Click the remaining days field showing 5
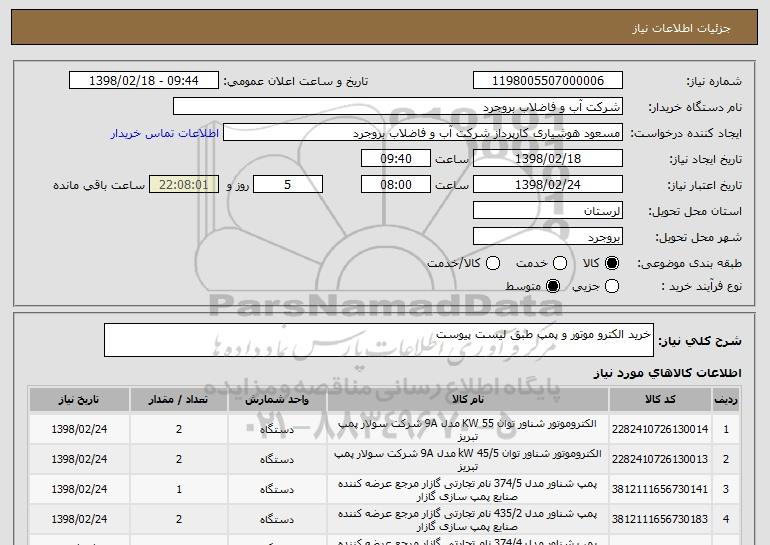 coord(288,185)
